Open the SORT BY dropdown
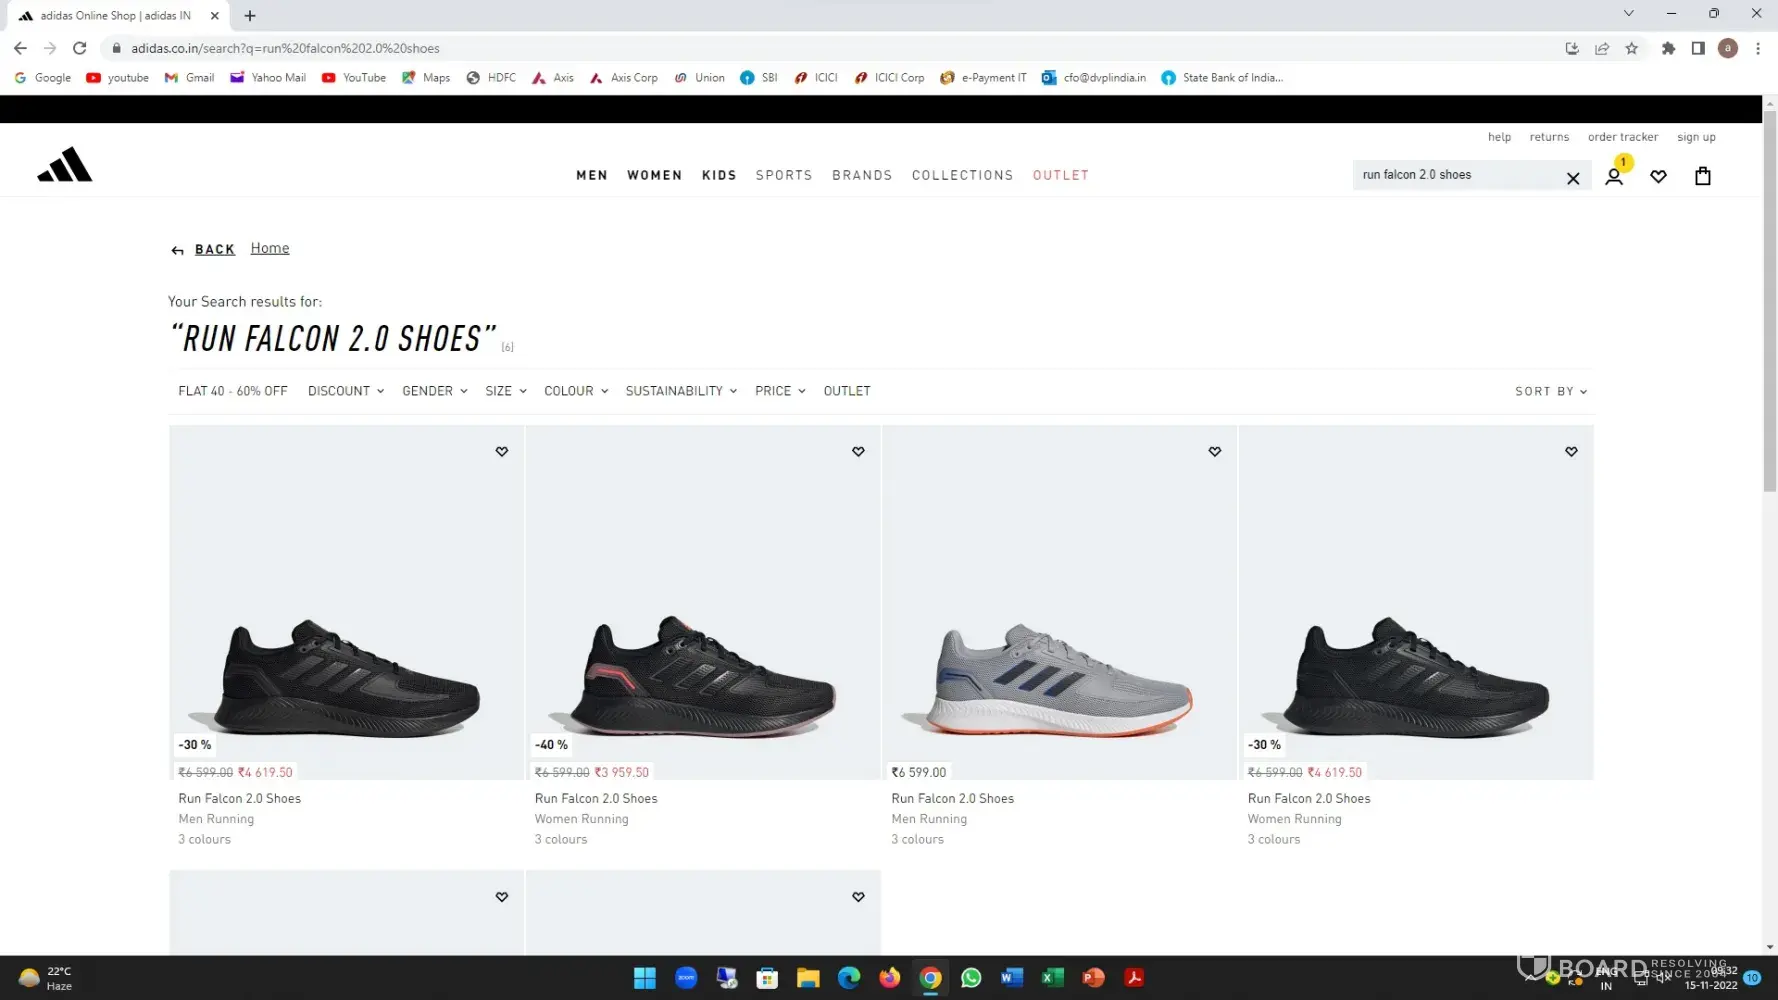 click(x=1551, y=392)
